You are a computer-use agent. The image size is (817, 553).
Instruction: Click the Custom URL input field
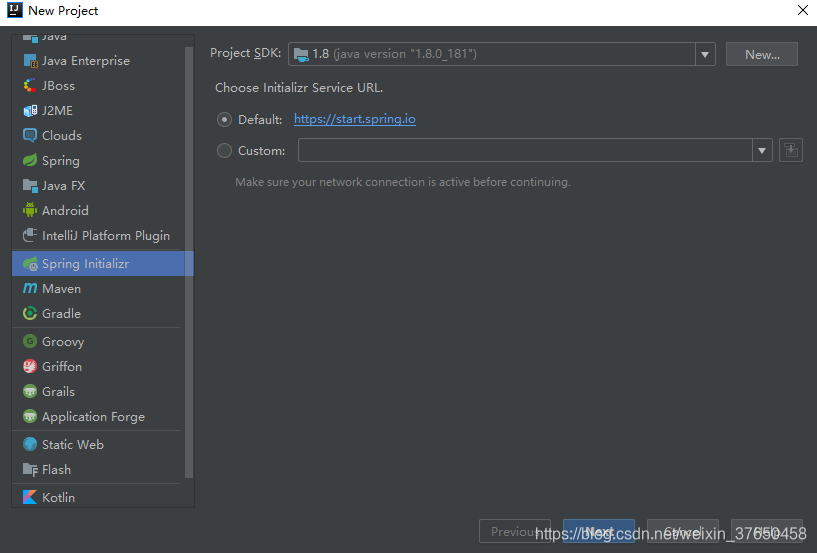pyautogui.click(x=525, y=150)
